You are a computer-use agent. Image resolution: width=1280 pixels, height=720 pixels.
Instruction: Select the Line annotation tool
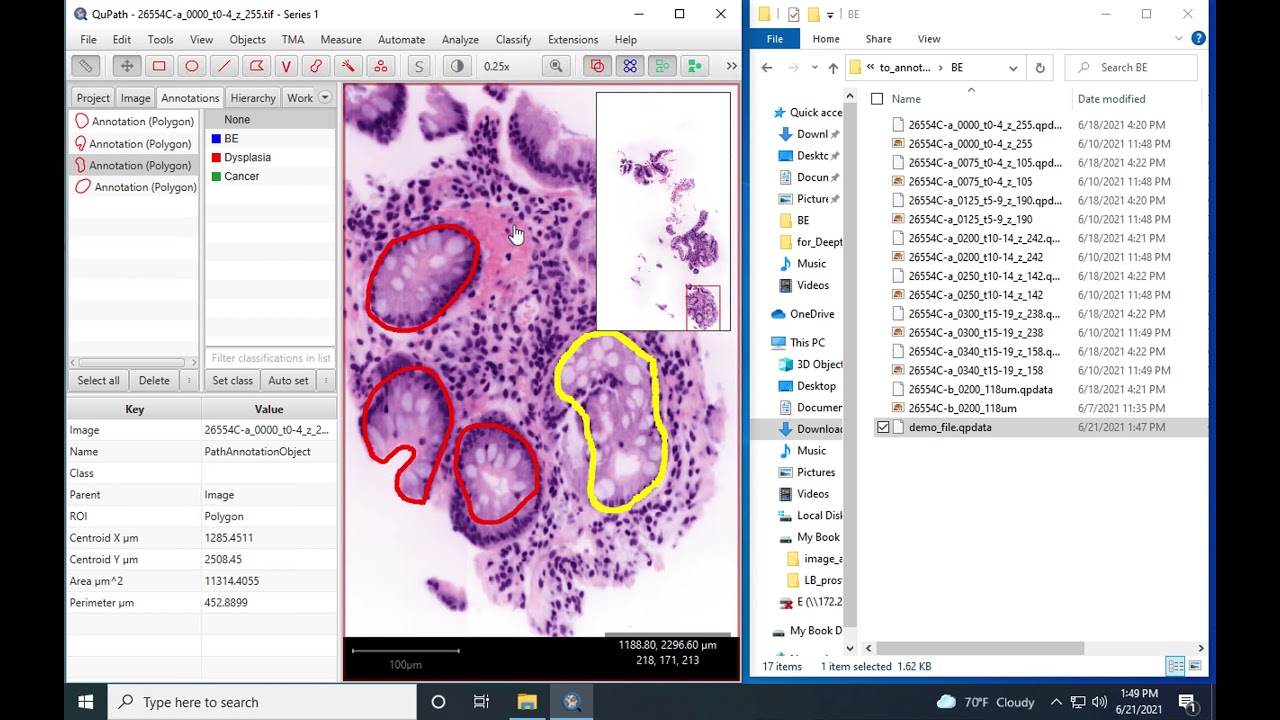[224, 66]
